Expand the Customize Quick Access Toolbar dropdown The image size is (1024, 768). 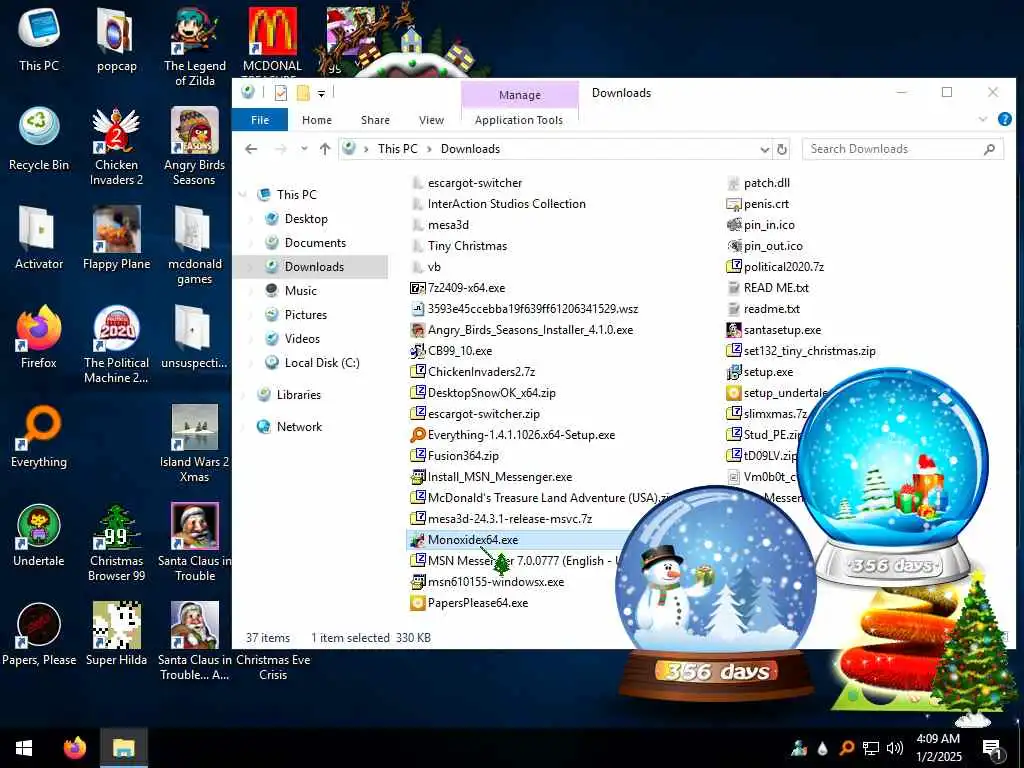321,93
